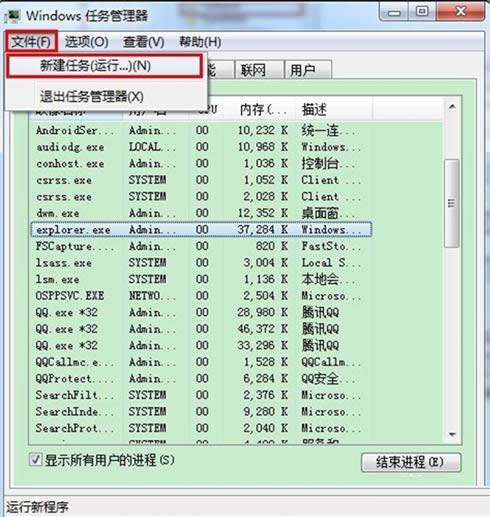The image size is (490, 517).
Task: Close the Task Manager window
Action: click(461, 12)
